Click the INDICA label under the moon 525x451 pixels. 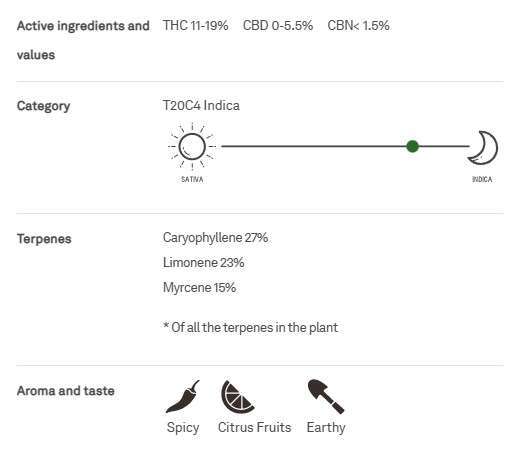click(x=482, y=179)
